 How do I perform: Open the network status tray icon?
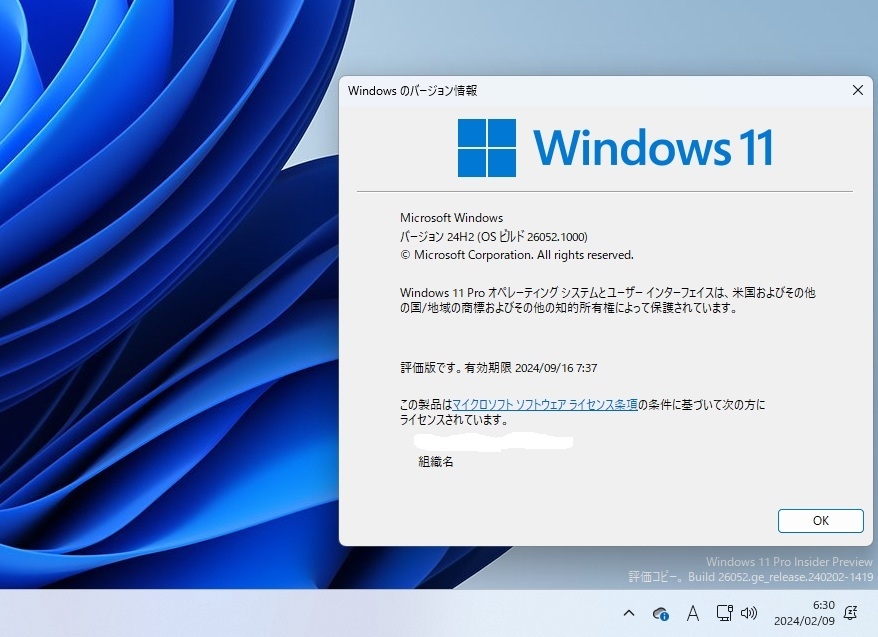pos(725,613)
